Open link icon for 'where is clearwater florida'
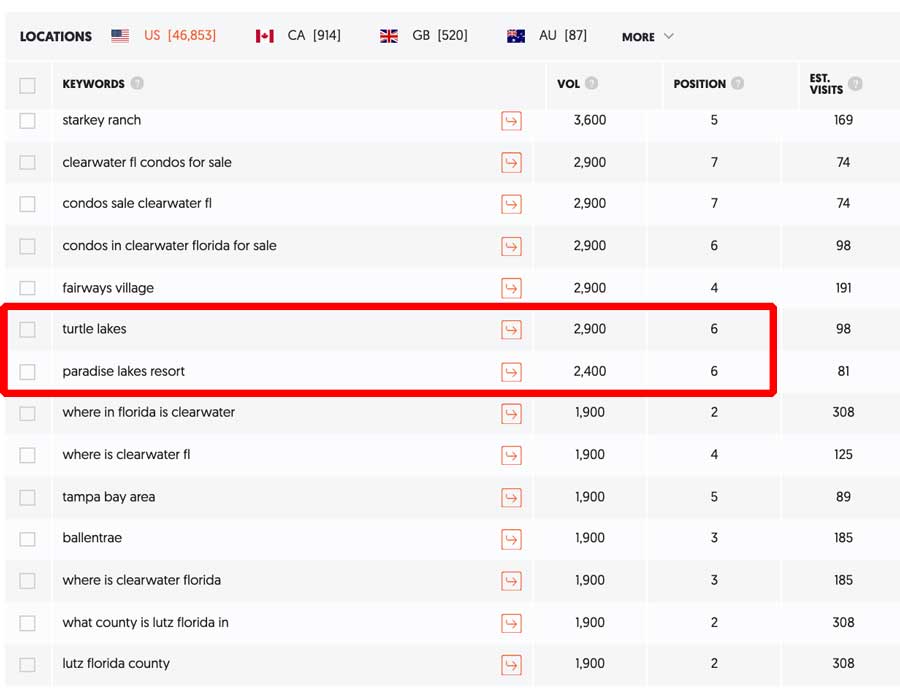 [511, 581]
